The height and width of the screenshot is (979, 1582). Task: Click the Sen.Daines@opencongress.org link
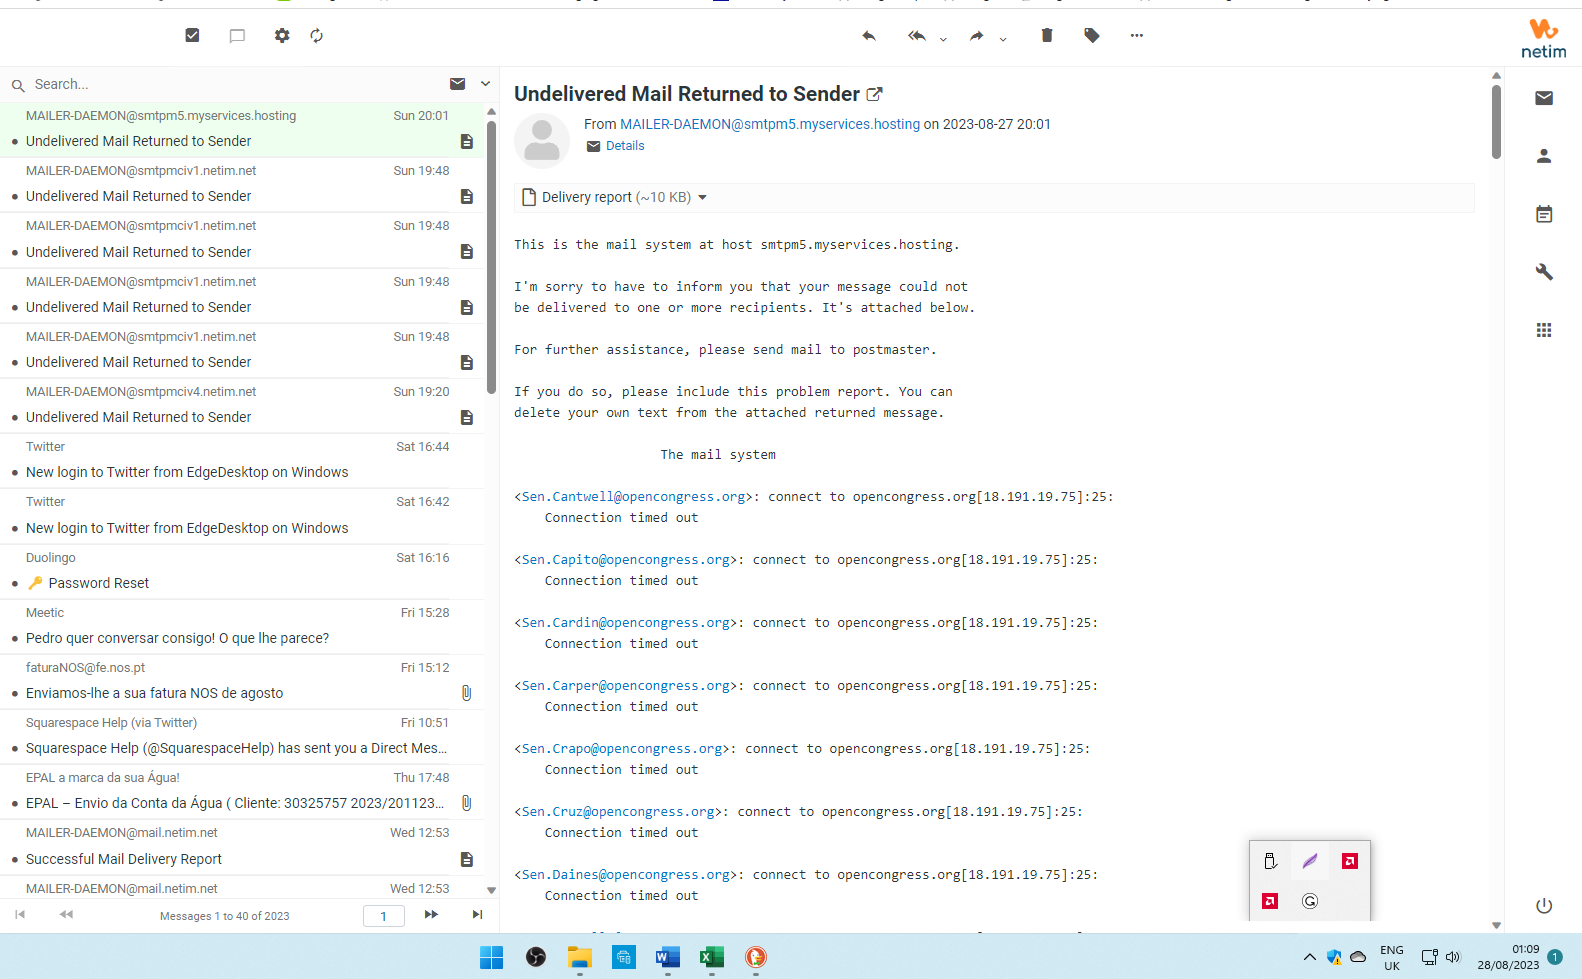[x=626, y=875]
